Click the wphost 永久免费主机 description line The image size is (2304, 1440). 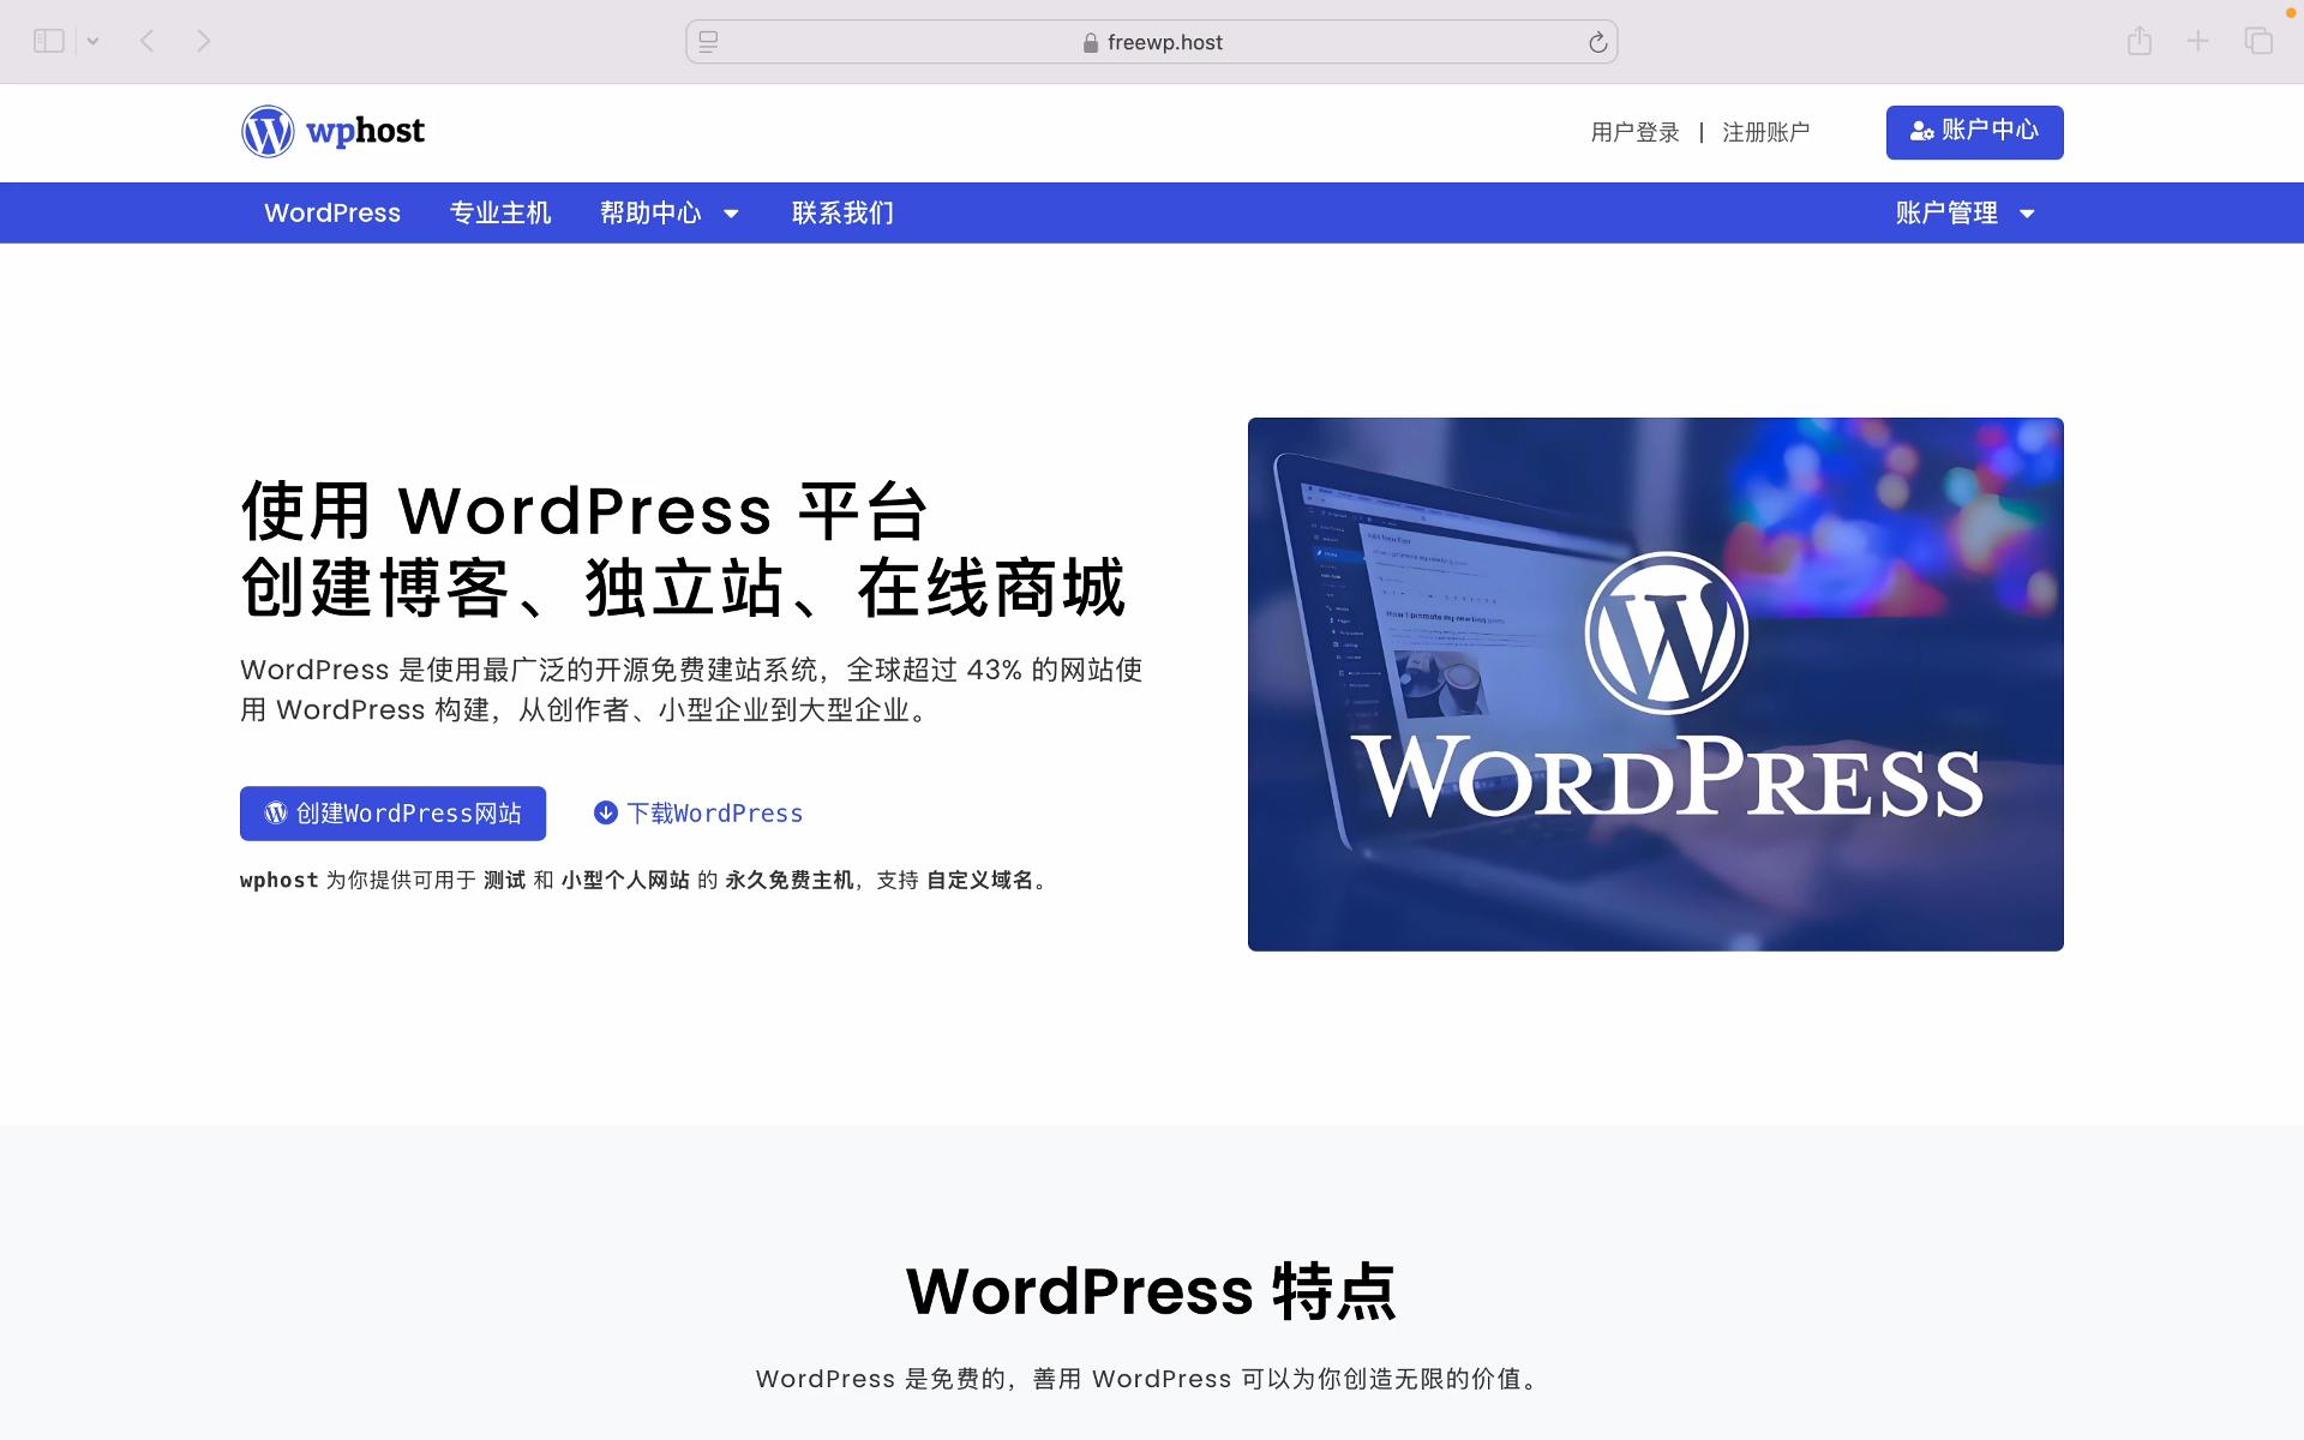(x=645, y=880)
